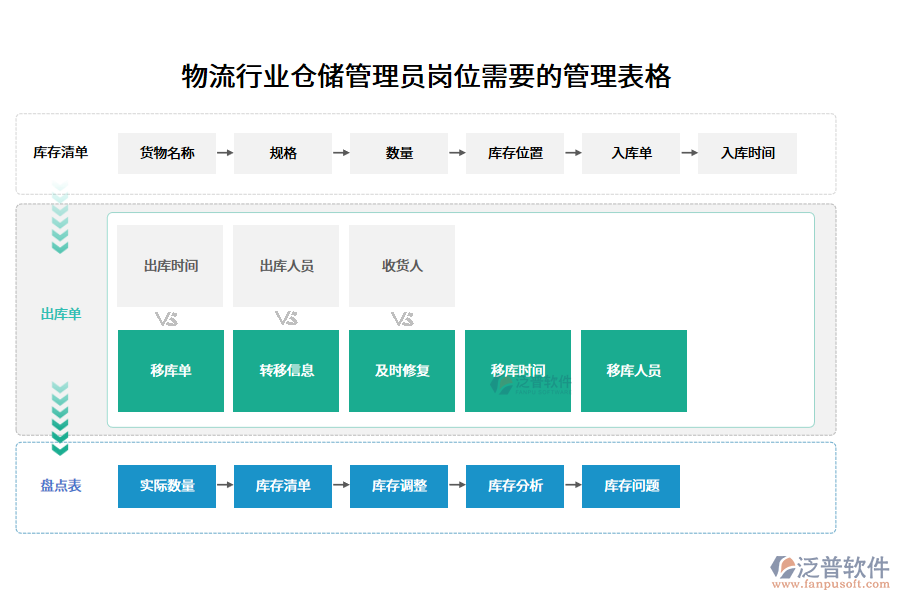Select the 货物名称 item in 库存清单 row
This screenshot has height=600, width=900.
click(167, 153)
